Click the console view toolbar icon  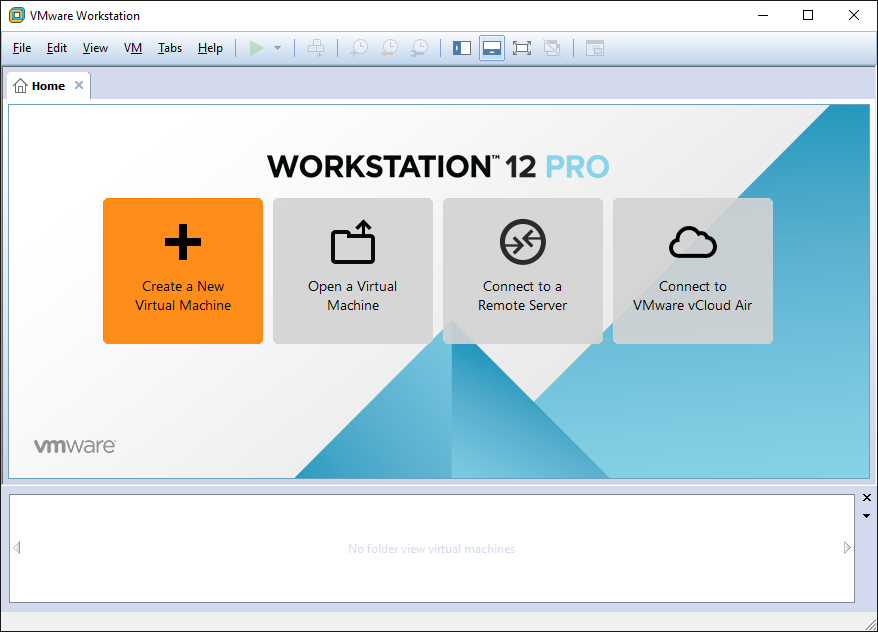point(595,48)
